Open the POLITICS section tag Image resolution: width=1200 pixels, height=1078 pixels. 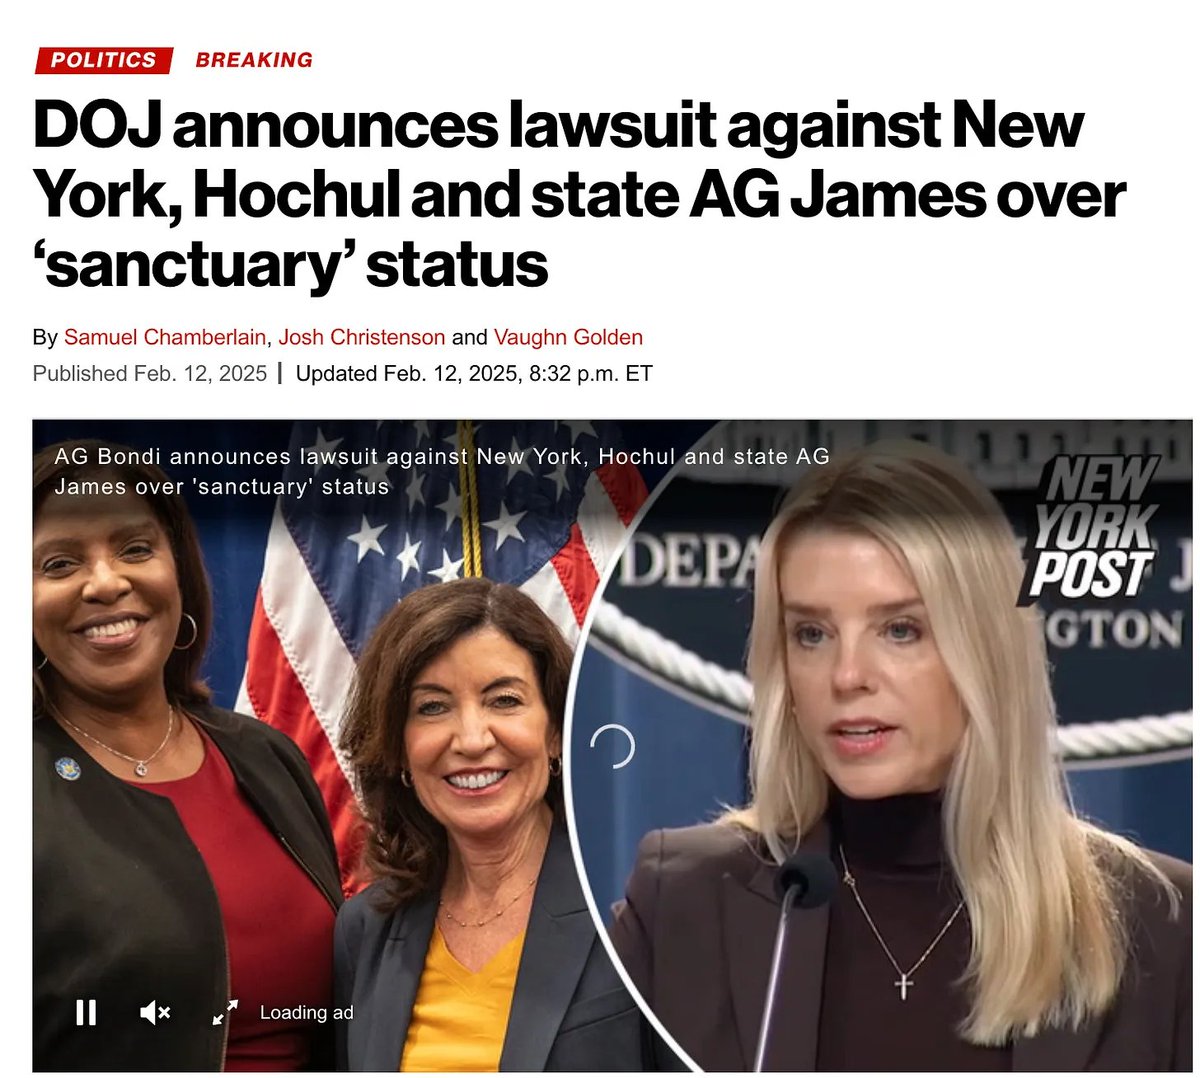tap(104, 60)
